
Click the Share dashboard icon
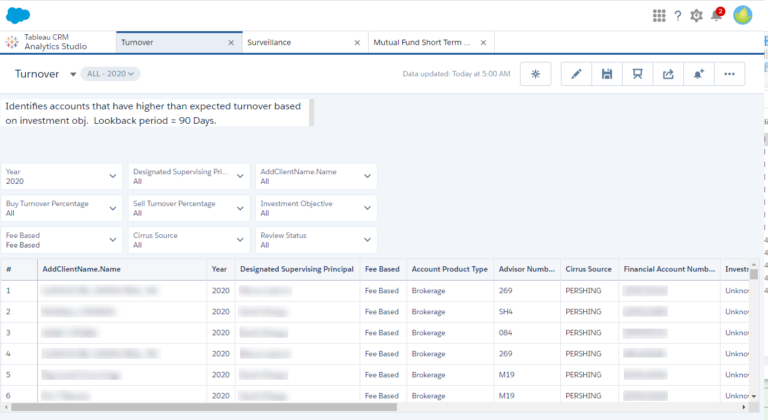point(668,74)
